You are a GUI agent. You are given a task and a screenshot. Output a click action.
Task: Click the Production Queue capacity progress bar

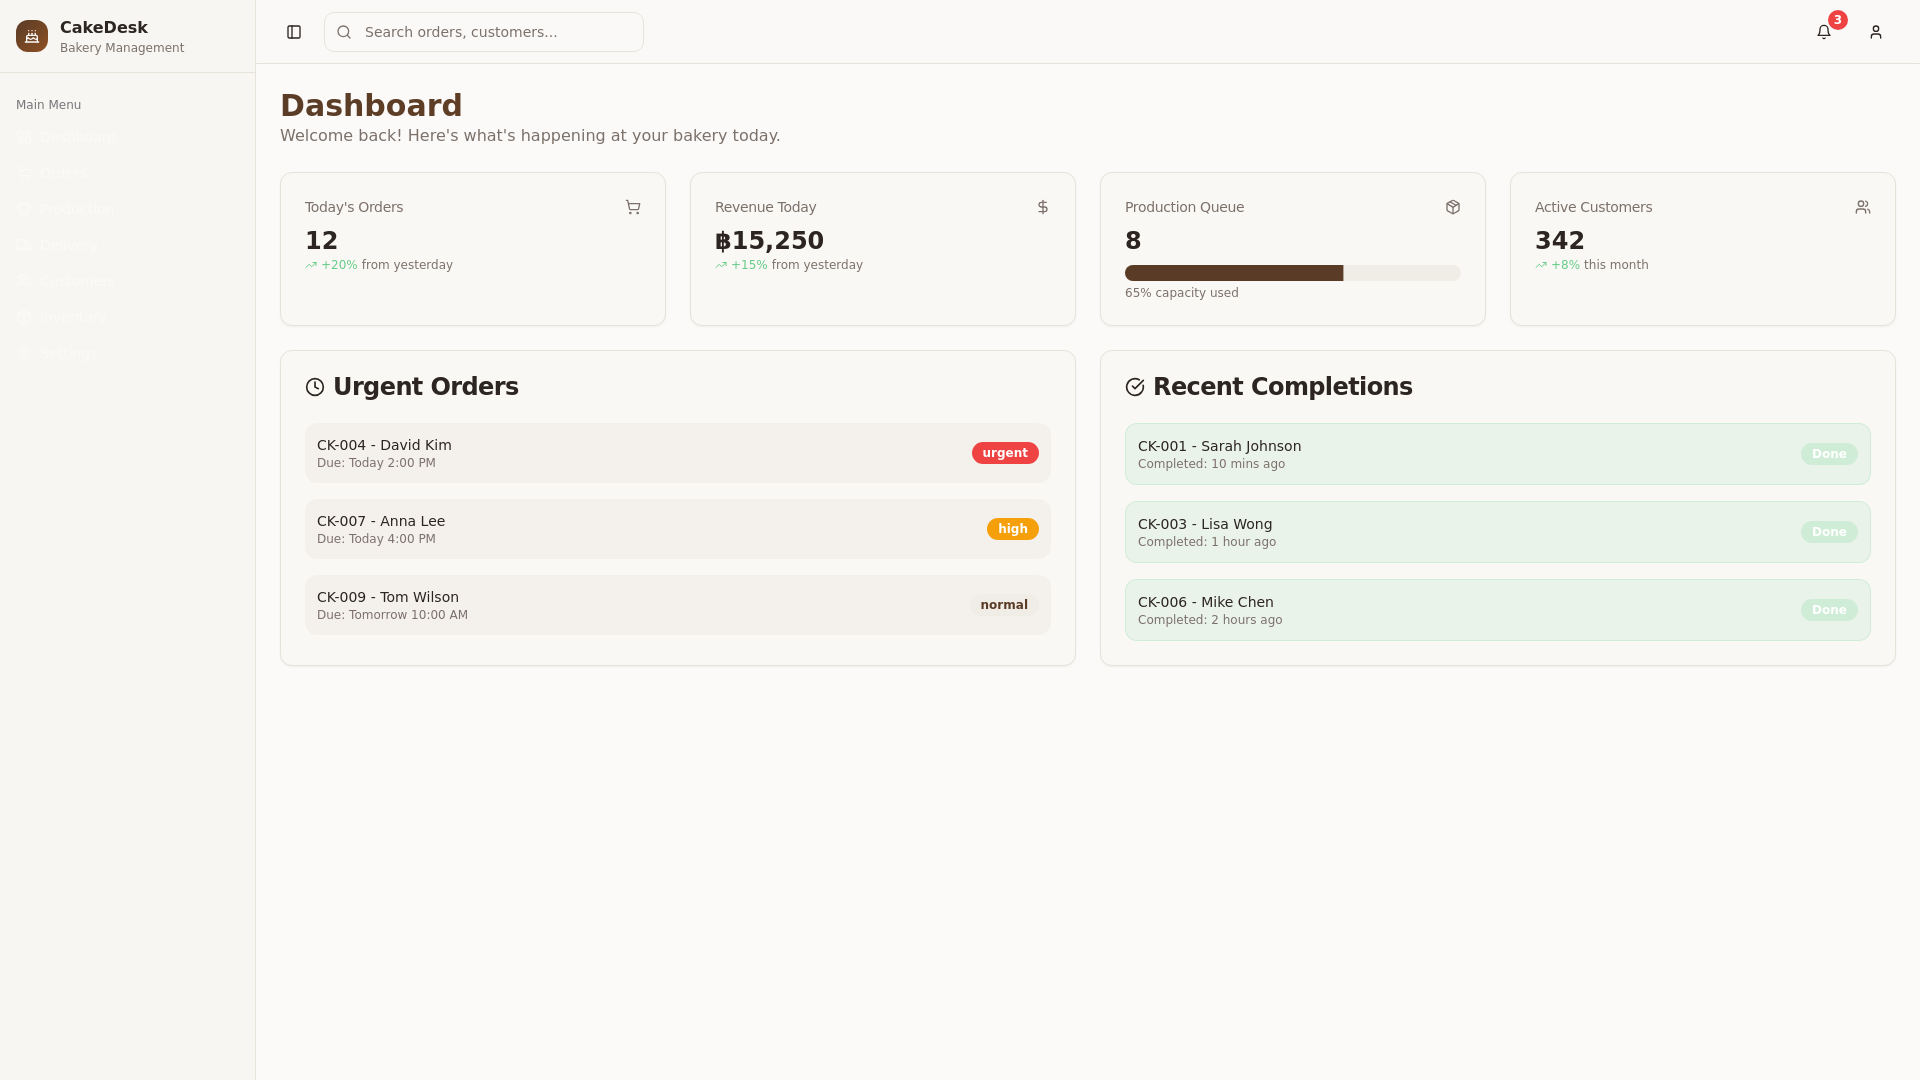coord(1293,273)
